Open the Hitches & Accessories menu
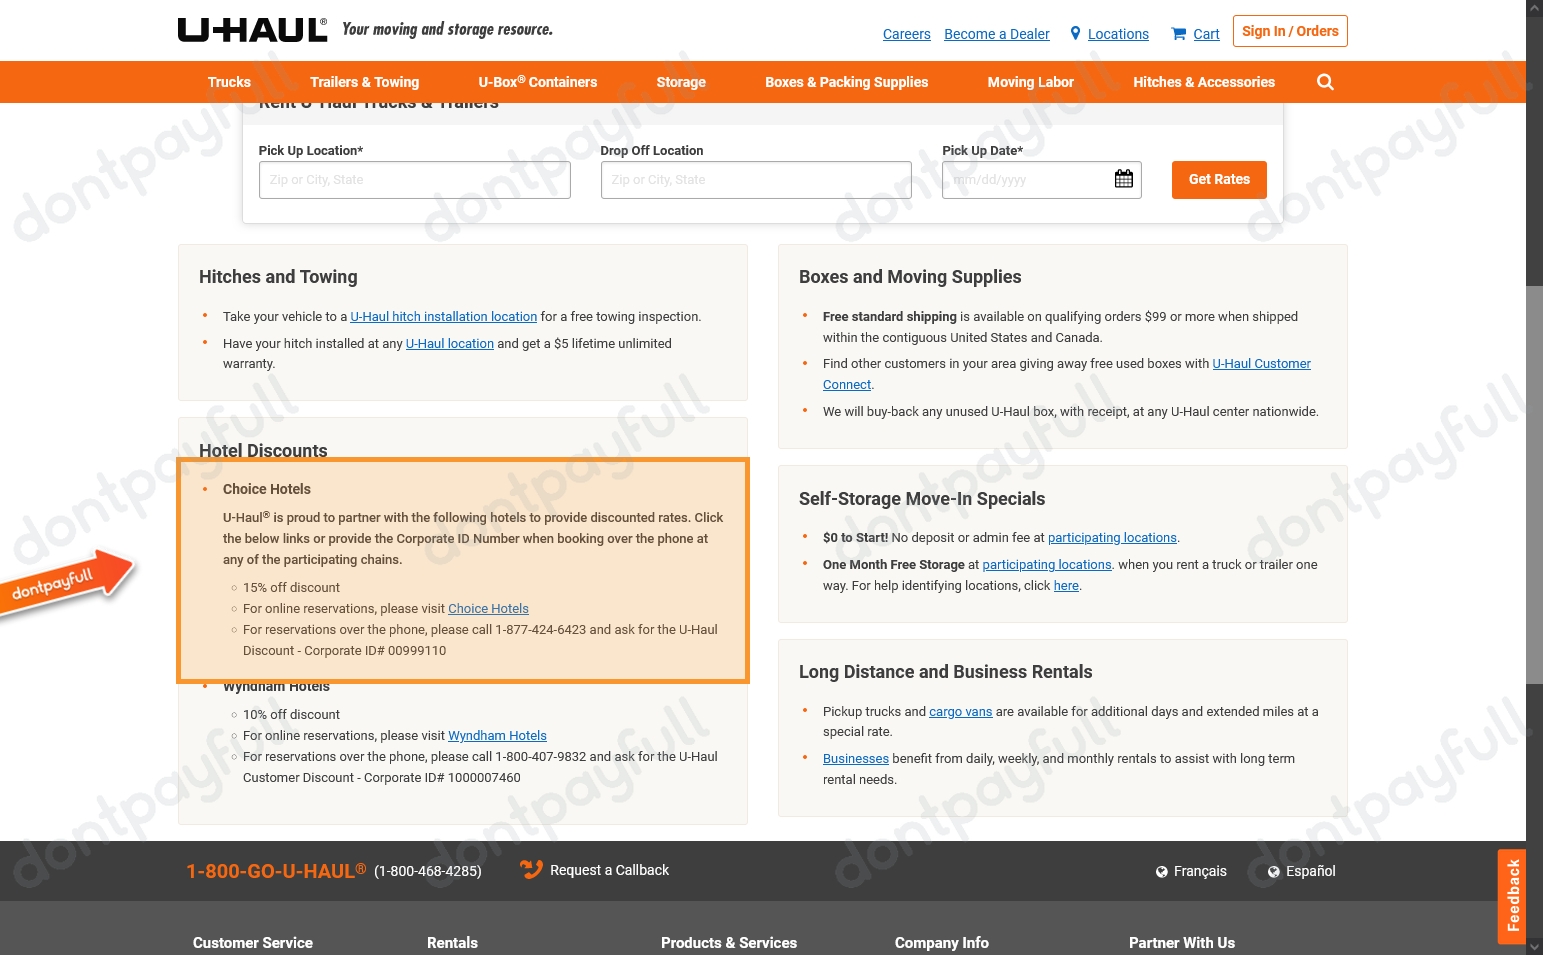The width and height of the screenshot is (1543, 955). click(1204, 82)
